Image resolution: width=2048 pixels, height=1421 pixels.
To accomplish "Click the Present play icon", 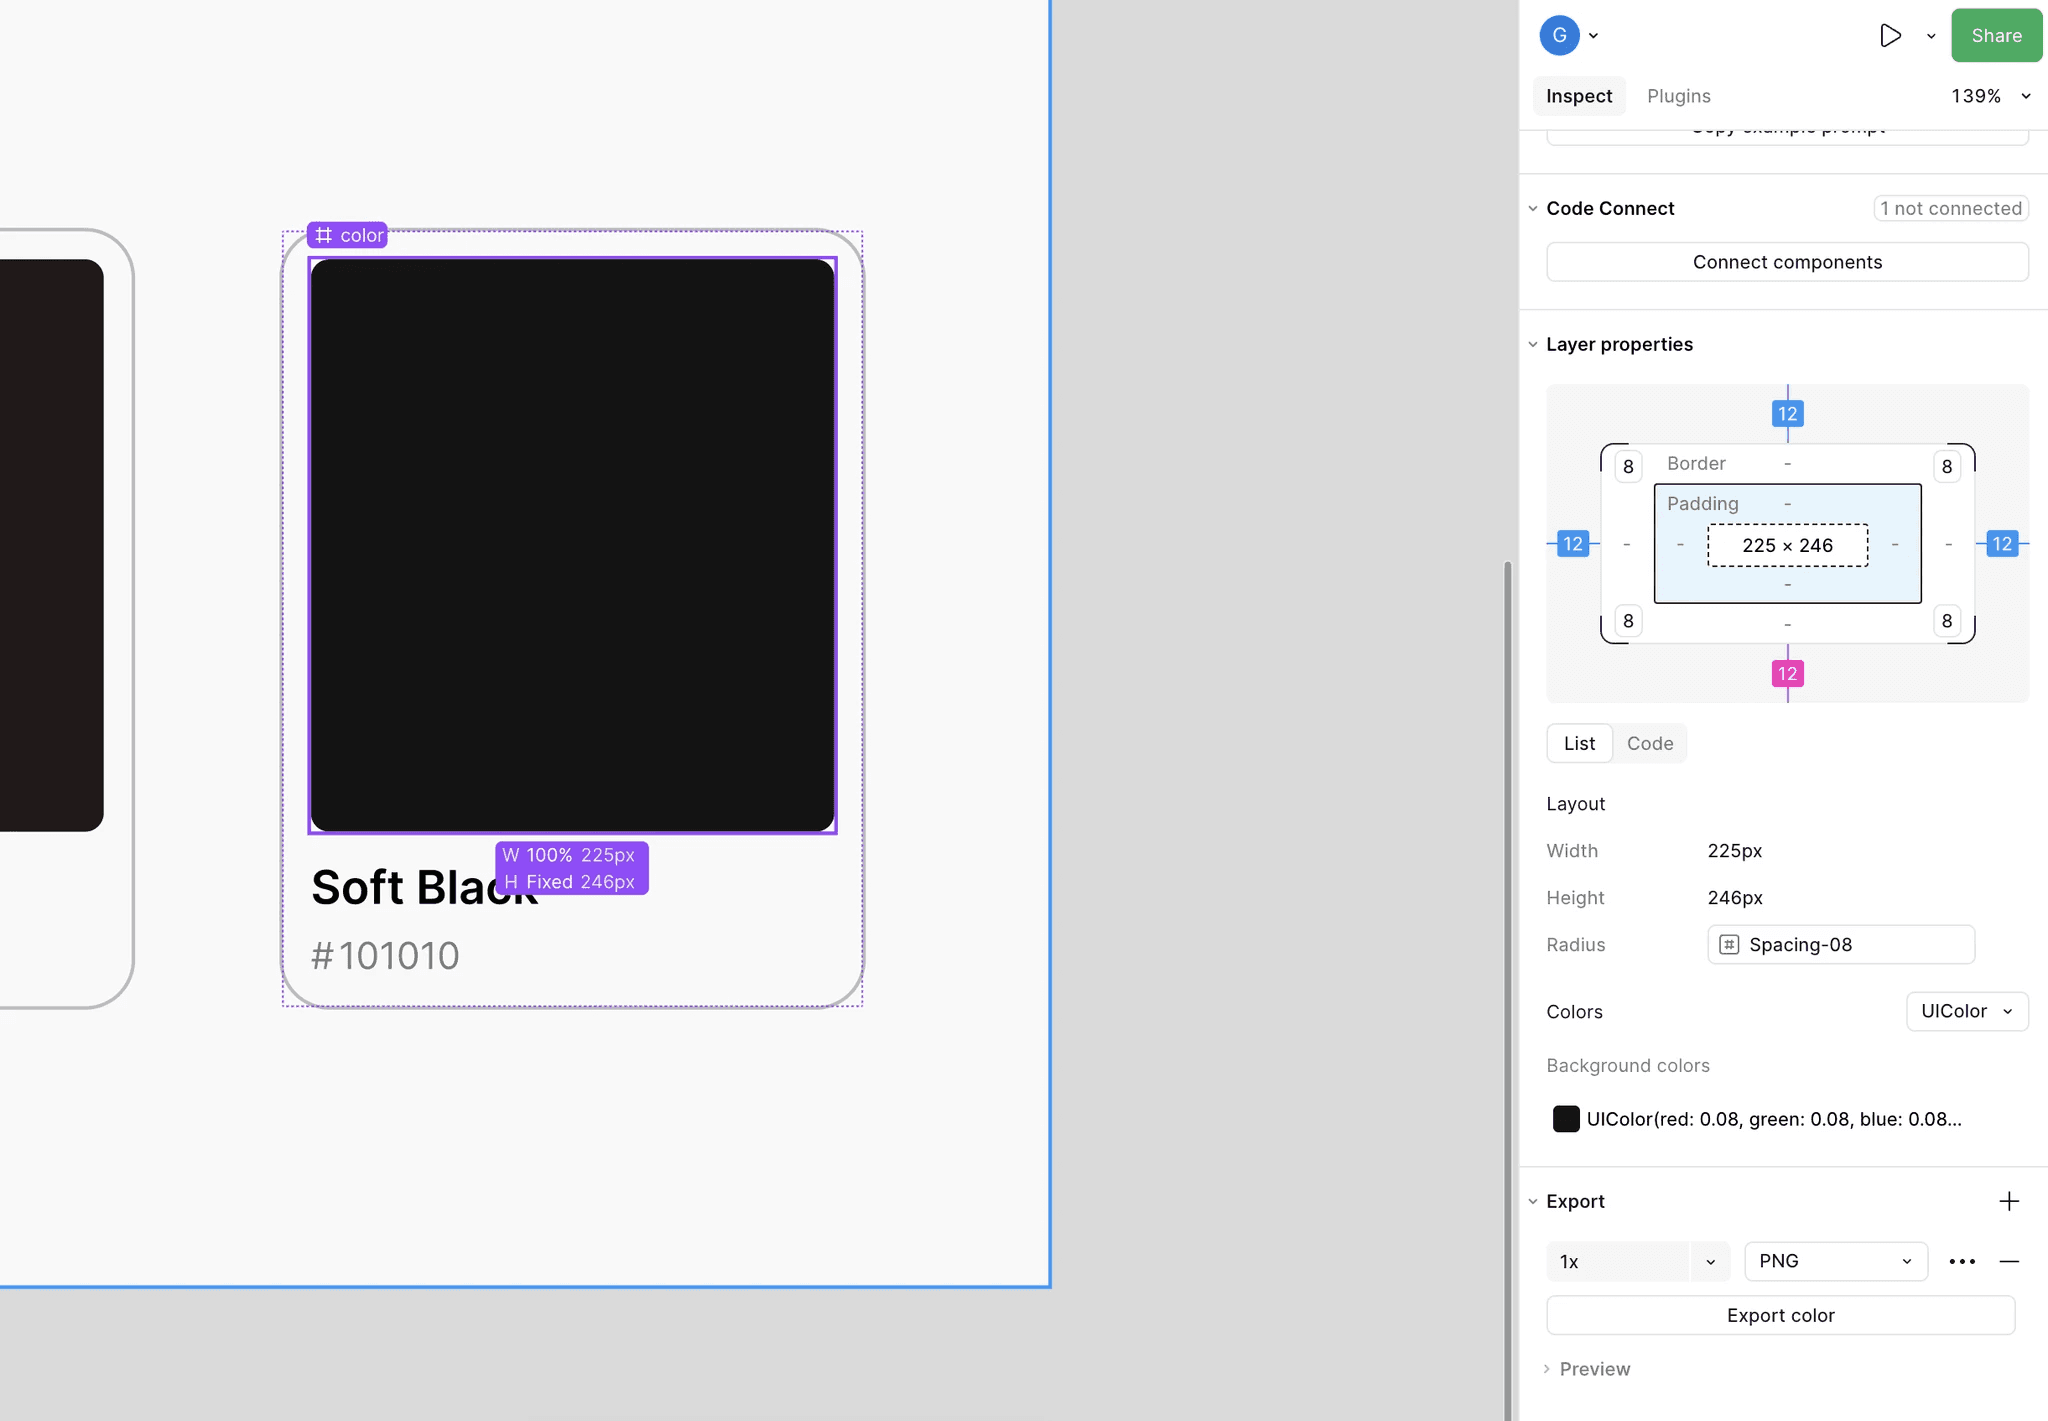I will 1889,36.
